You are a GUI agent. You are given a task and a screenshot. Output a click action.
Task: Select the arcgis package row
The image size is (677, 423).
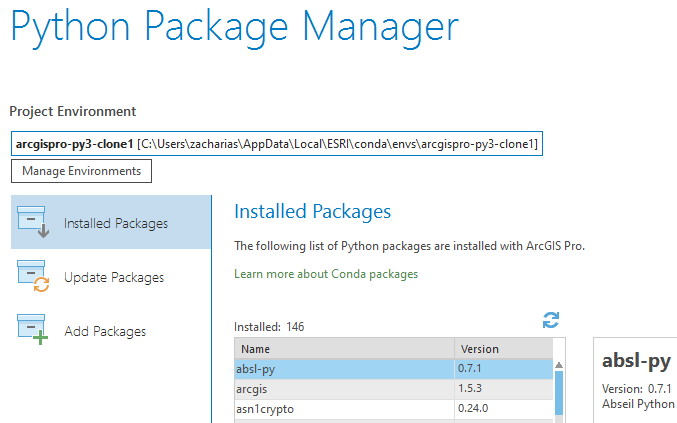394,389
